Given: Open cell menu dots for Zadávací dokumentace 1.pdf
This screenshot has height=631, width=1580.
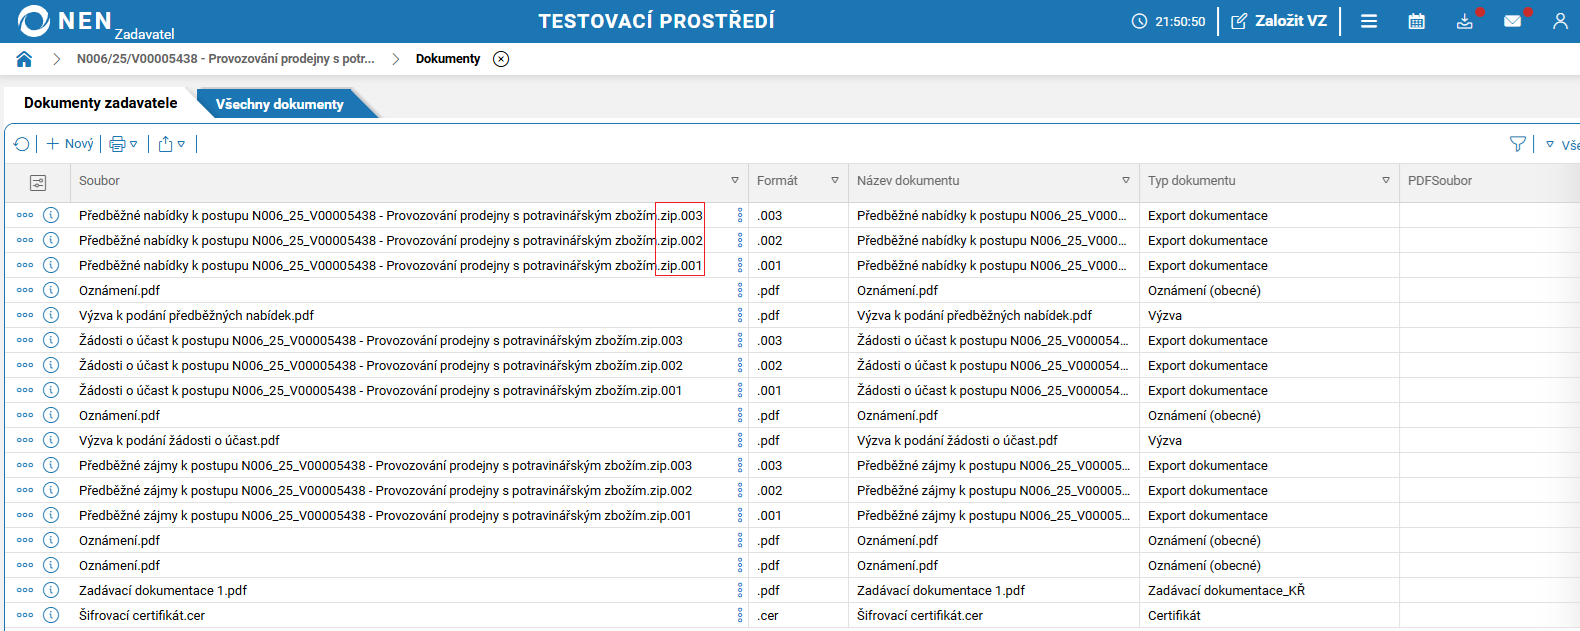Looking at the screenshot, I should pyautogui.click(x=740, y=590).
